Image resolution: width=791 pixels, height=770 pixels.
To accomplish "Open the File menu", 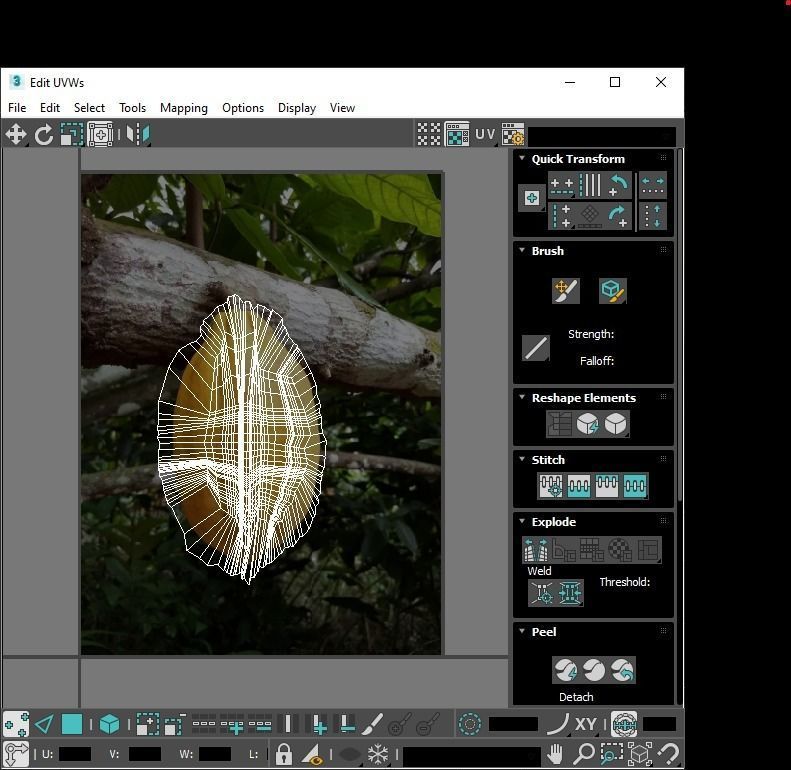I will [17, 108].
